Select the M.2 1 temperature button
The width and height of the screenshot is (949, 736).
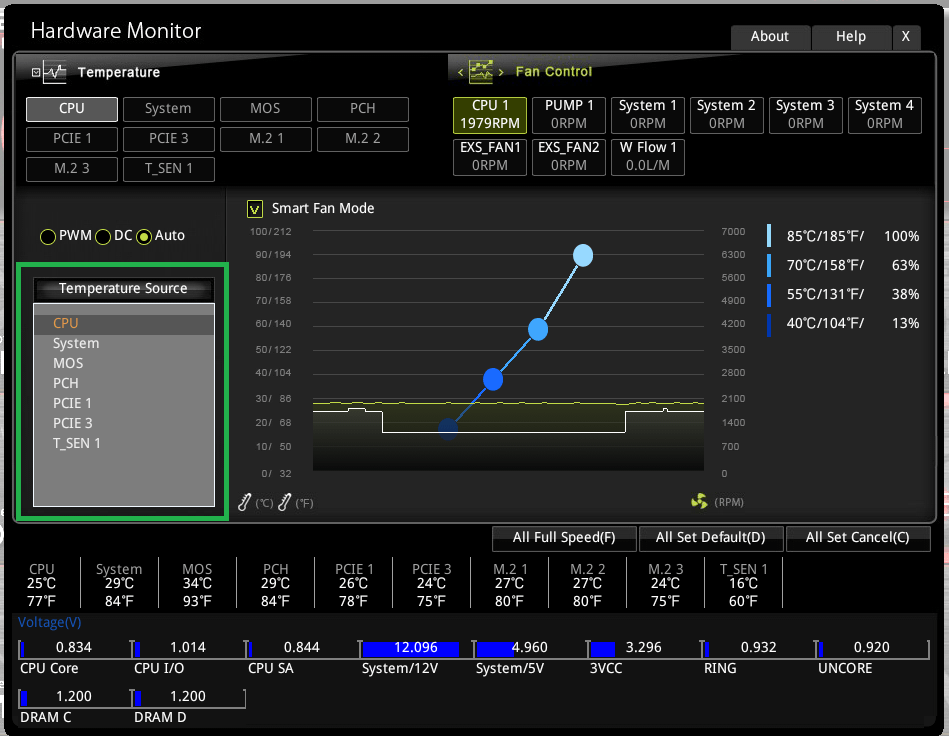(x=266, y=139)
